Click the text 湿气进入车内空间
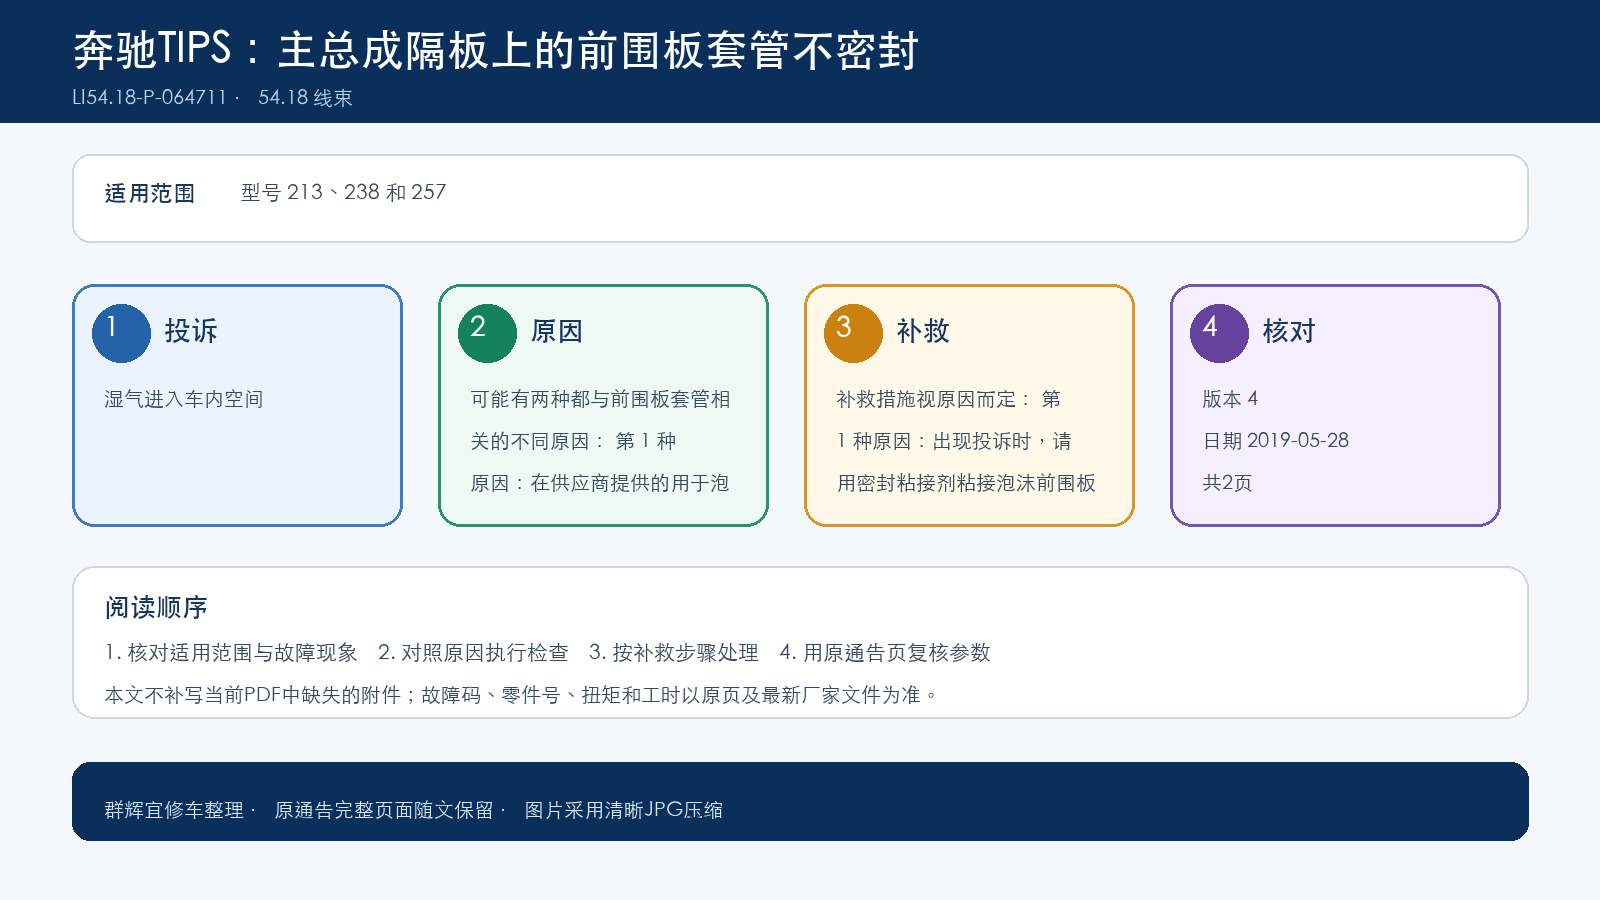Image resolution: width=1600 pixels, height=900 pixels. pyautogui.click(x=184, y=399)
